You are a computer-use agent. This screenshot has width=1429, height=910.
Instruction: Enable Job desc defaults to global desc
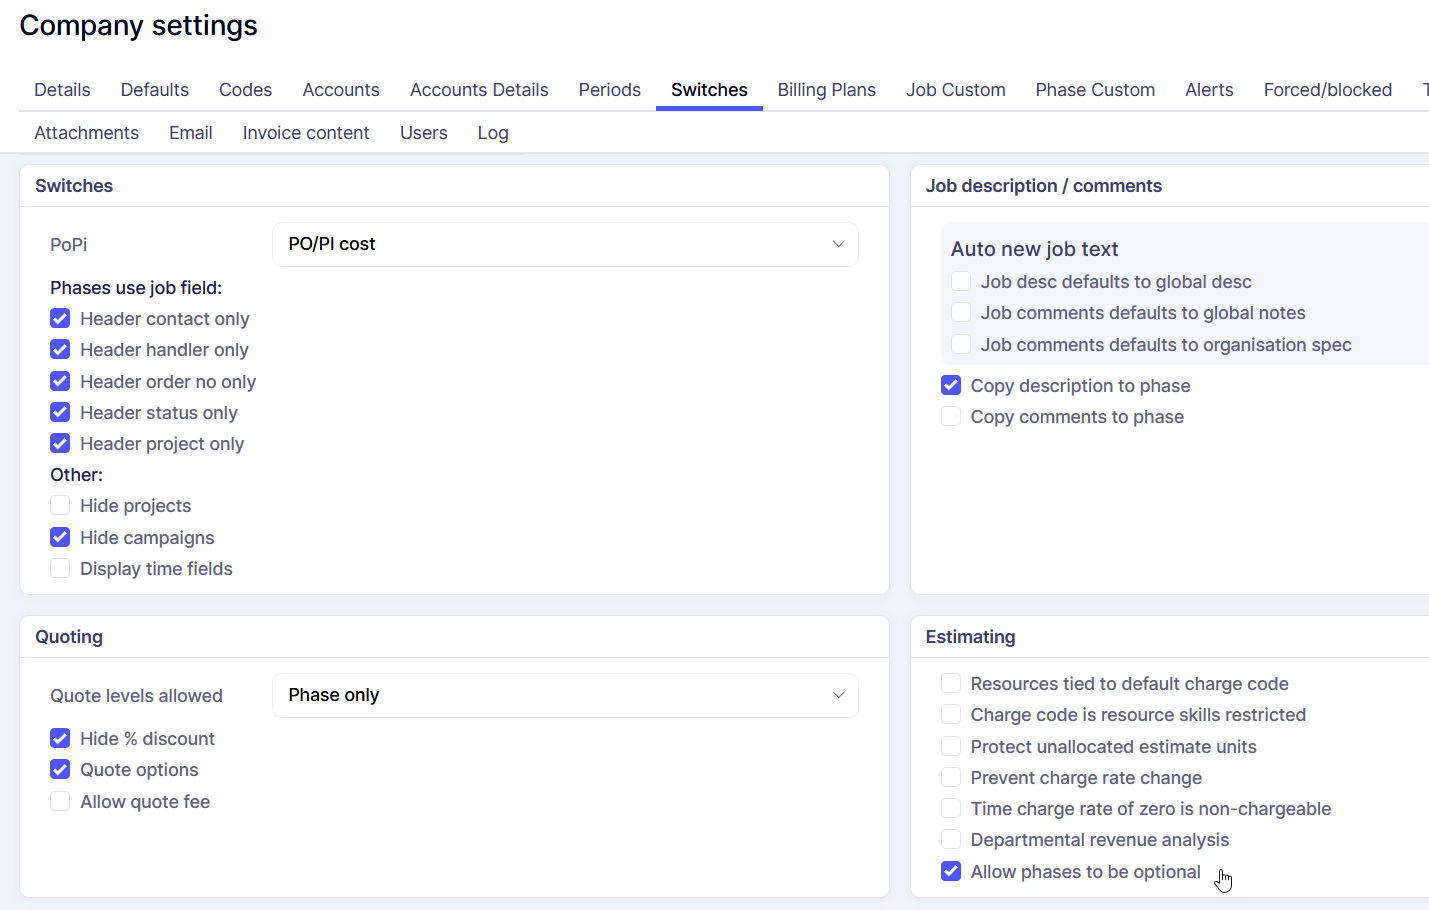tap(961, 282)
